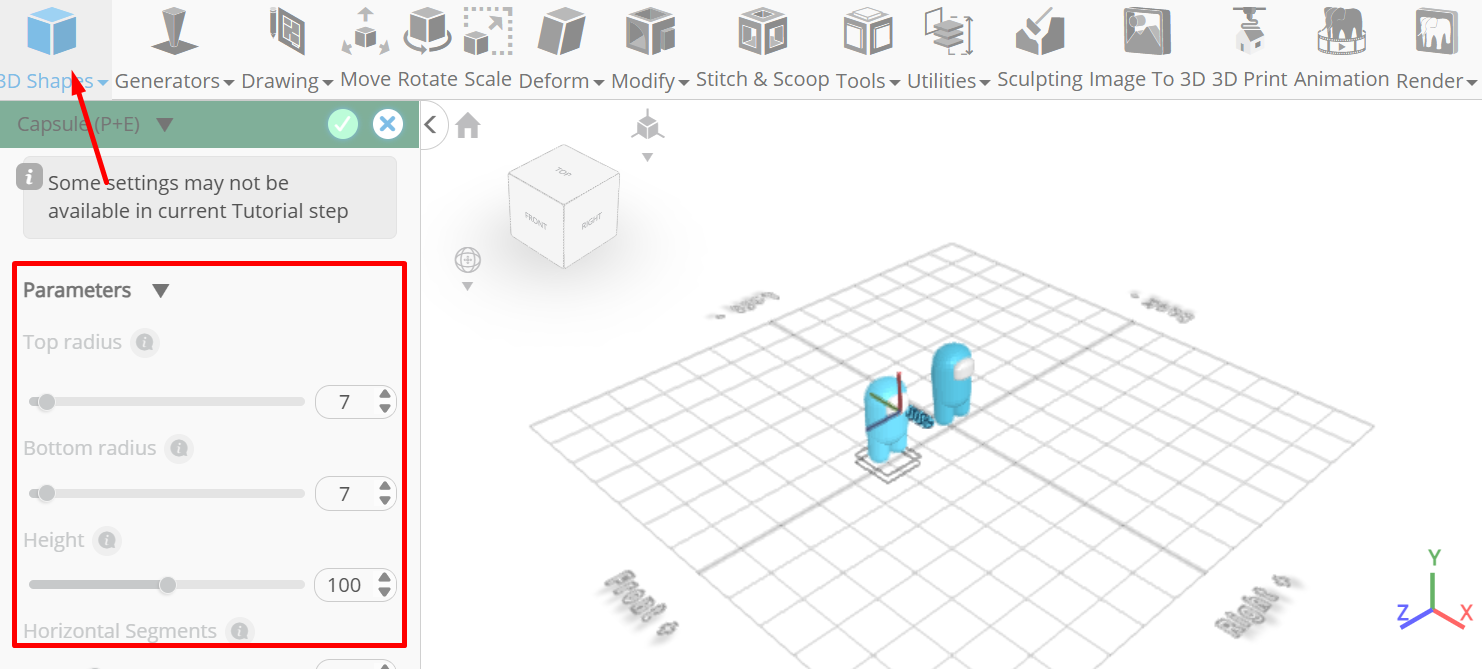Confirm the capsule with green checkmark
Viewport: 1482px width, 669px height.
pyautogui.click(x=343, y=124)
